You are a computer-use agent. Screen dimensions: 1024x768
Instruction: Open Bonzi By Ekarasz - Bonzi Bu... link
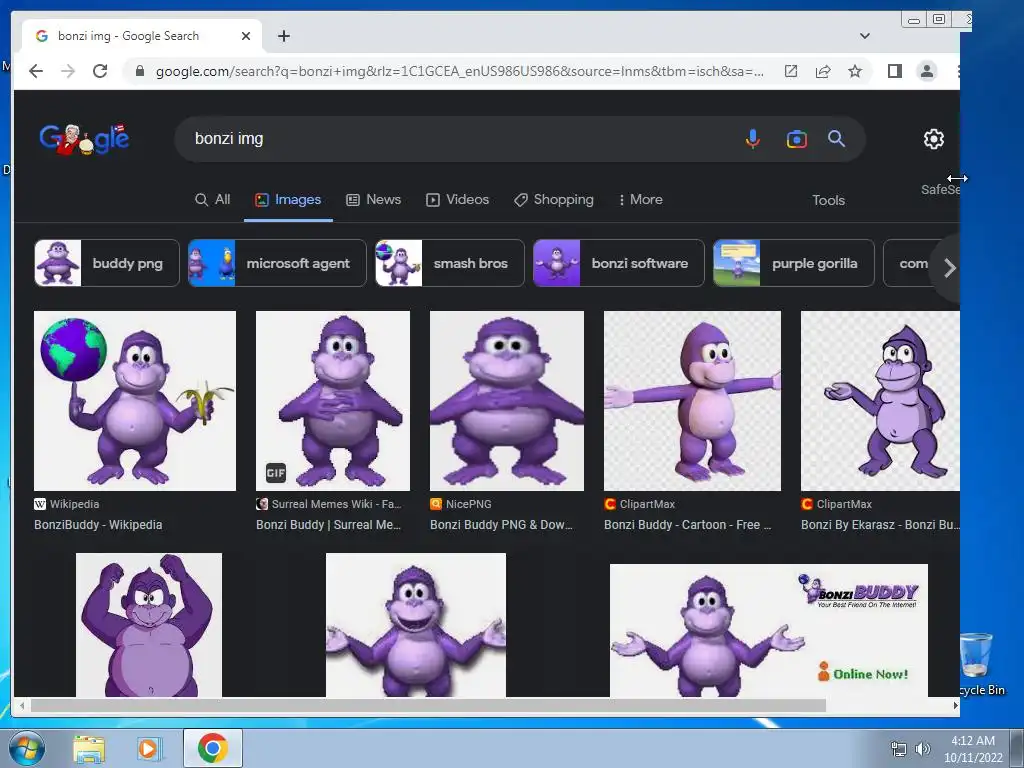(880, 524)
